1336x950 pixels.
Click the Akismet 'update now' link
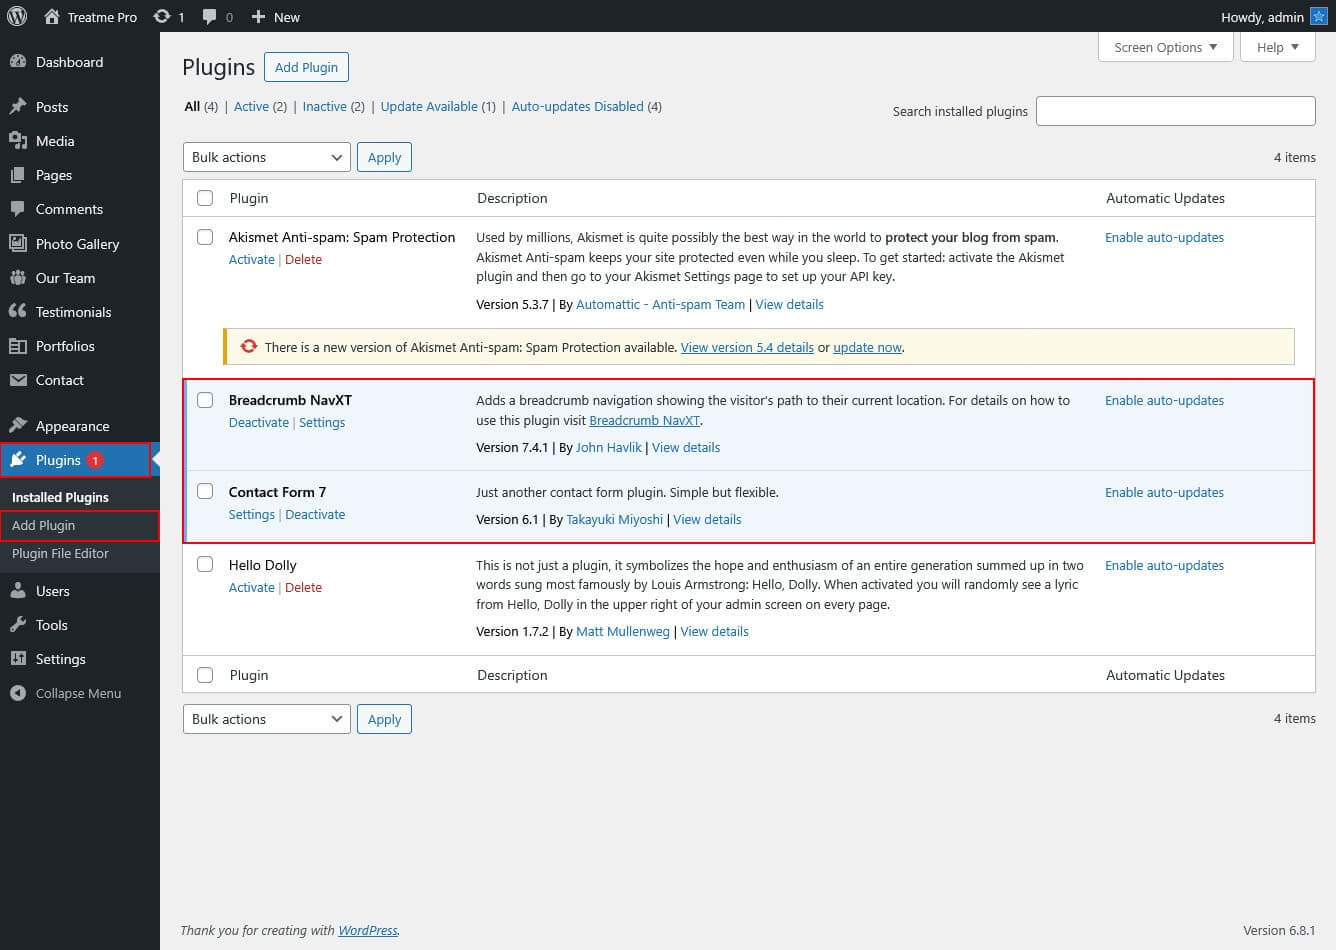tap(867, 347)
